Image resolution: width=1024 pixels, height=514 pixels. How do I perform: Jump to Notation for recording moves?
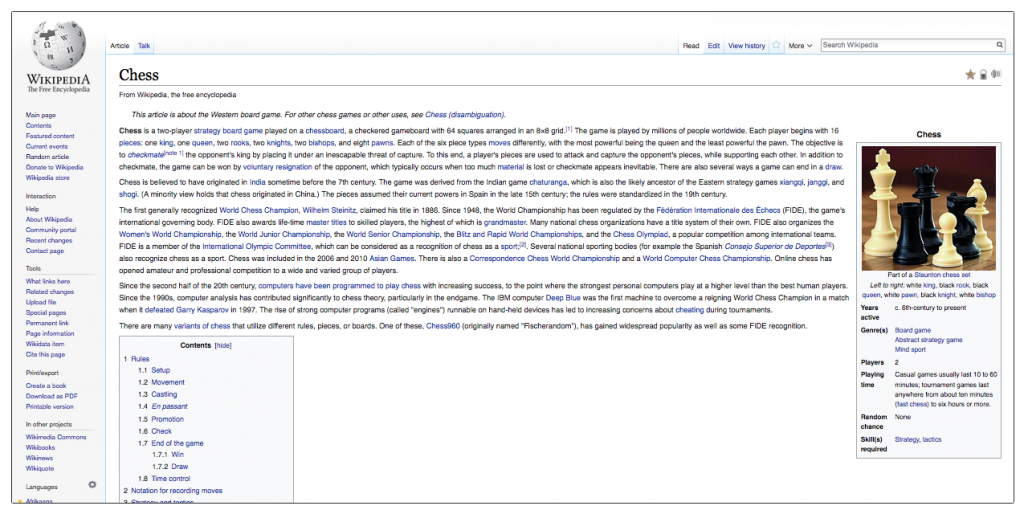coord(176,490)
